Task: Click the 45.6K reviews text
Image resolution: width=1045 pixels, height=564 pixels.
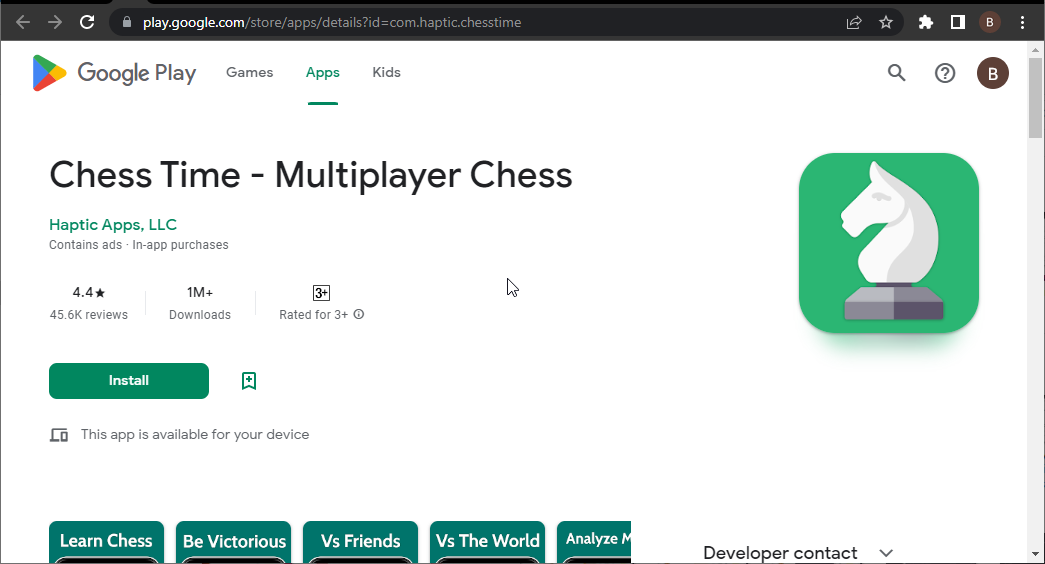Action: pyautogui.click(x=89, y=315)
